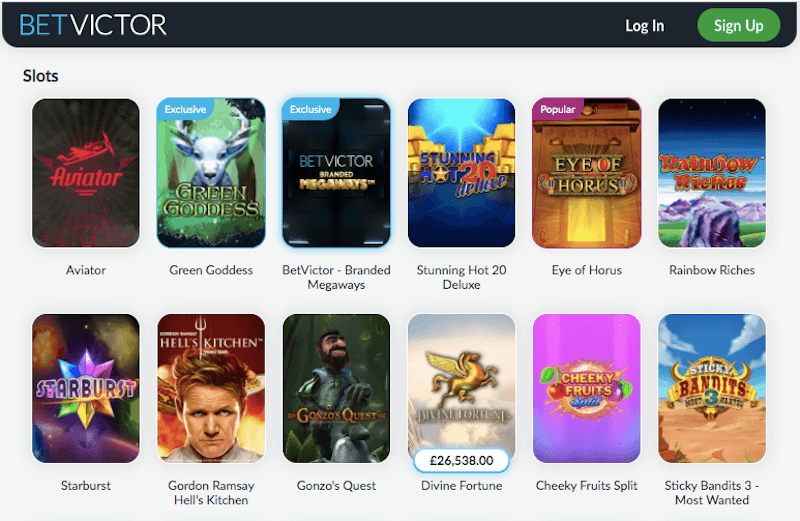Click the Starburst title text
The height and width of the screenshot is (521, 800).
(x=86, y=485)
